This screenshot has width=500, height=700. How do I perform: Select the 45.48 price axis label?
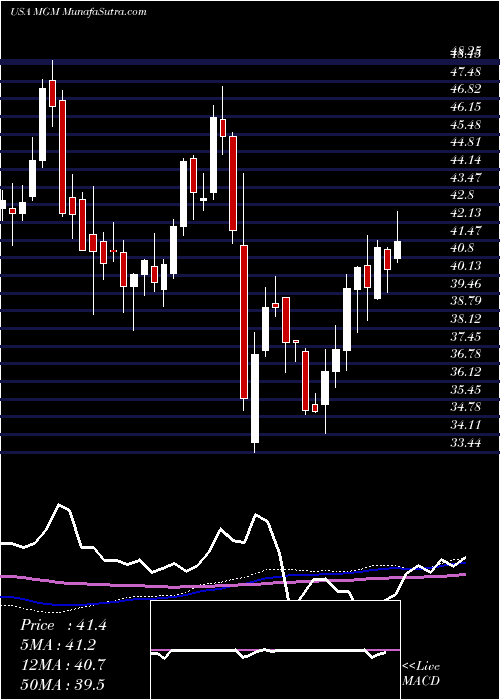[465, 125]
